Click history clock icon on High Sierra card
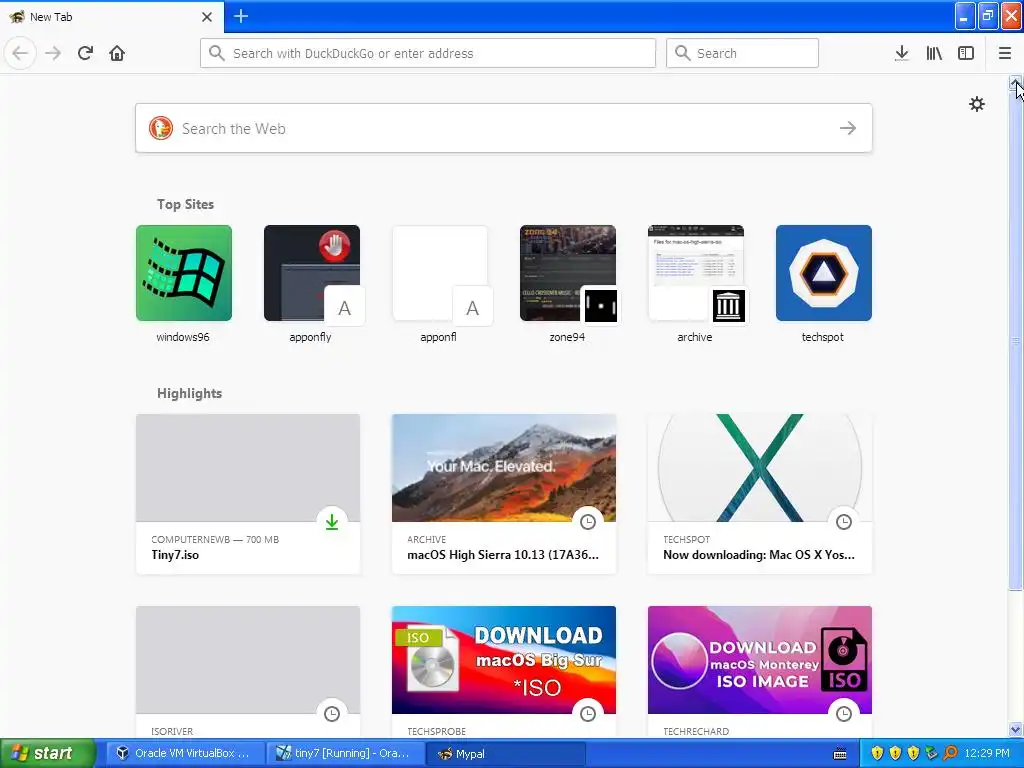The image size is (1024, 768). click(588, 522)
